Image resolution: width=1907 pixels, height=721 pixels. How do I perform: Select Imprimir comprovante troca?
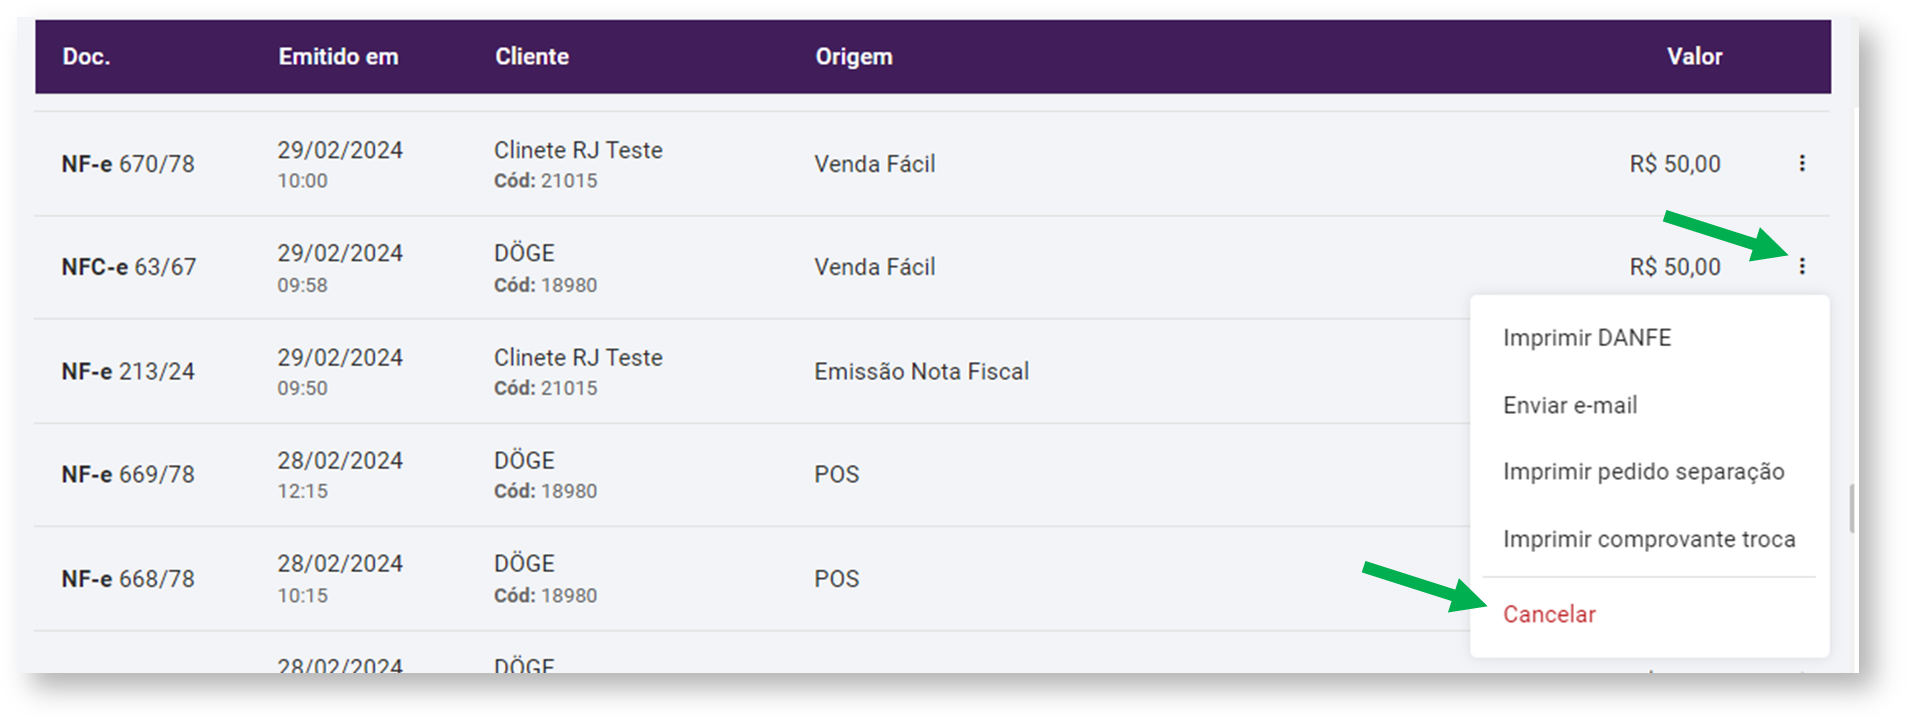pos(1648,539)
